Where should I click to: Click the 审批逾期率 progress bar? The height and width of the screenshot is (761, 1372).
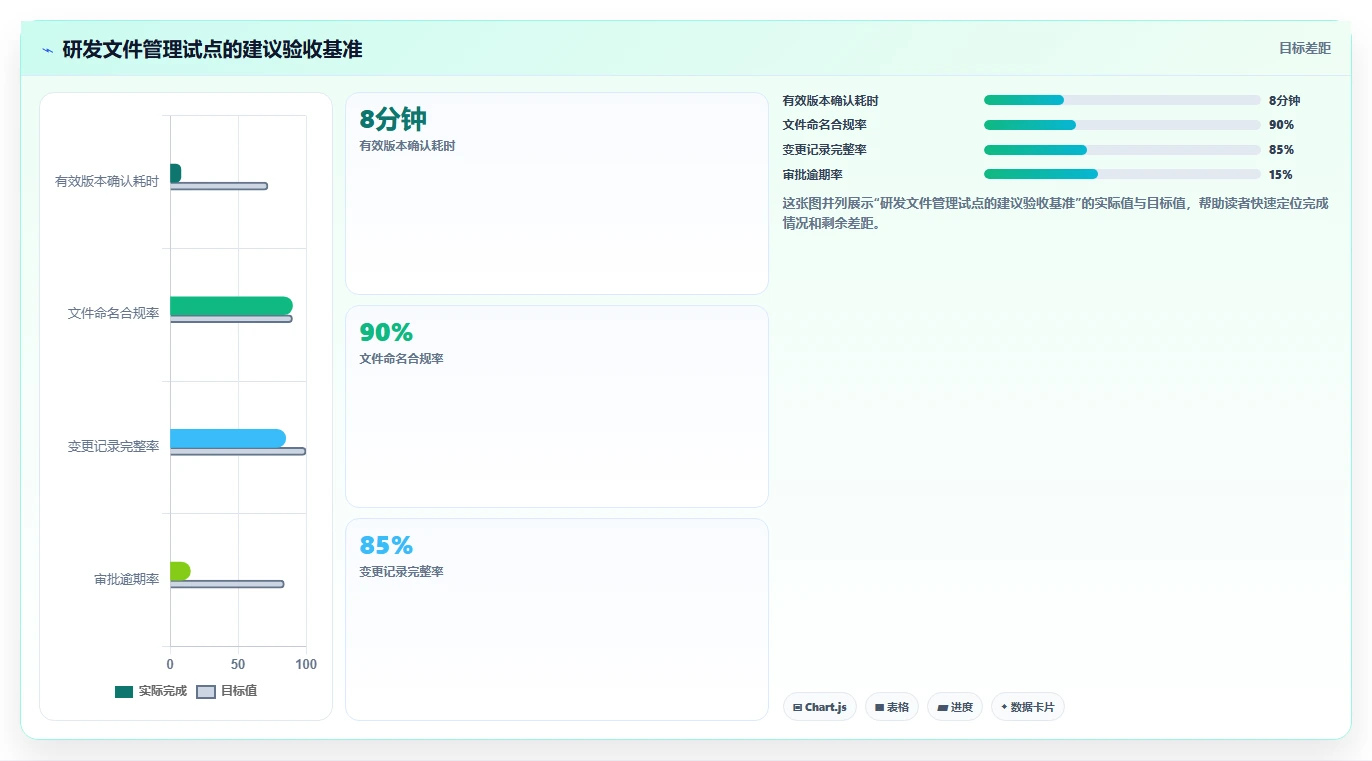pos(1122,174)
